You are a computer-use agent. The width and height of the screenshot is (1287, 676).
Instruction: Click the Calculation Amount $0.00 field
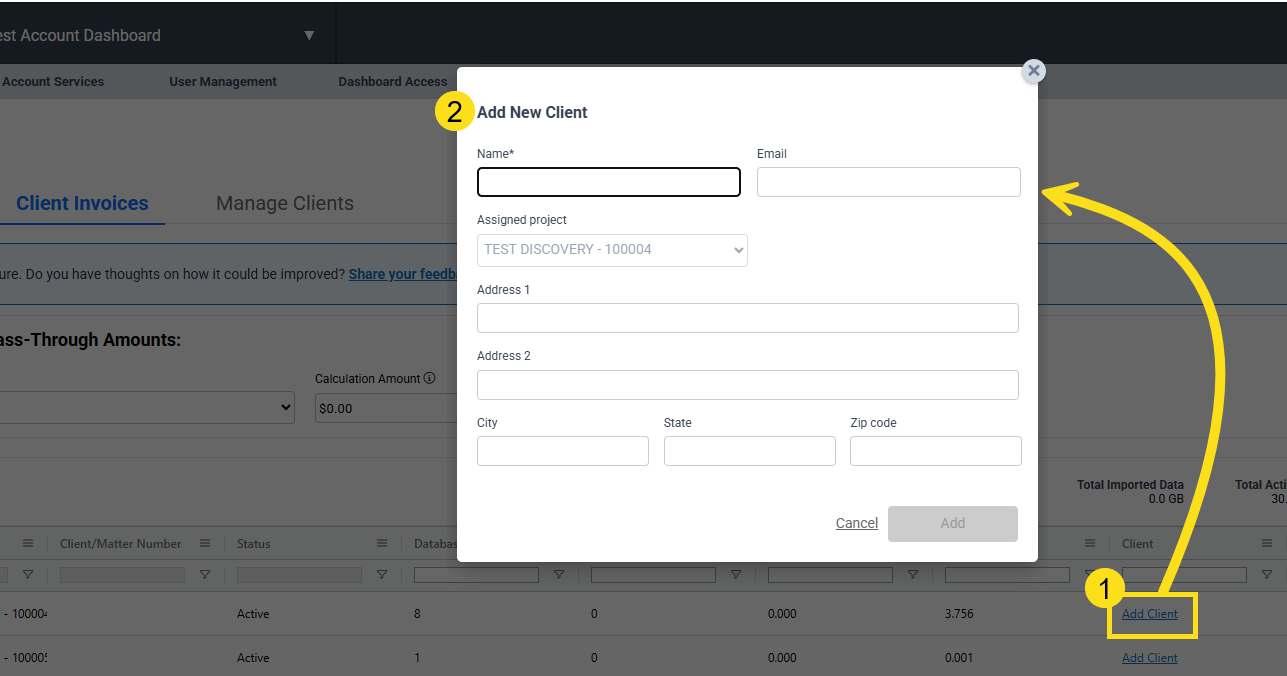(386, 408)
